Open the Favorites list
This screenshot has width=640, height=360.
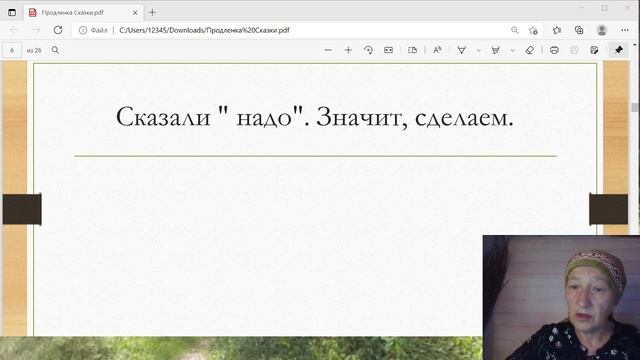coord(557,30)
